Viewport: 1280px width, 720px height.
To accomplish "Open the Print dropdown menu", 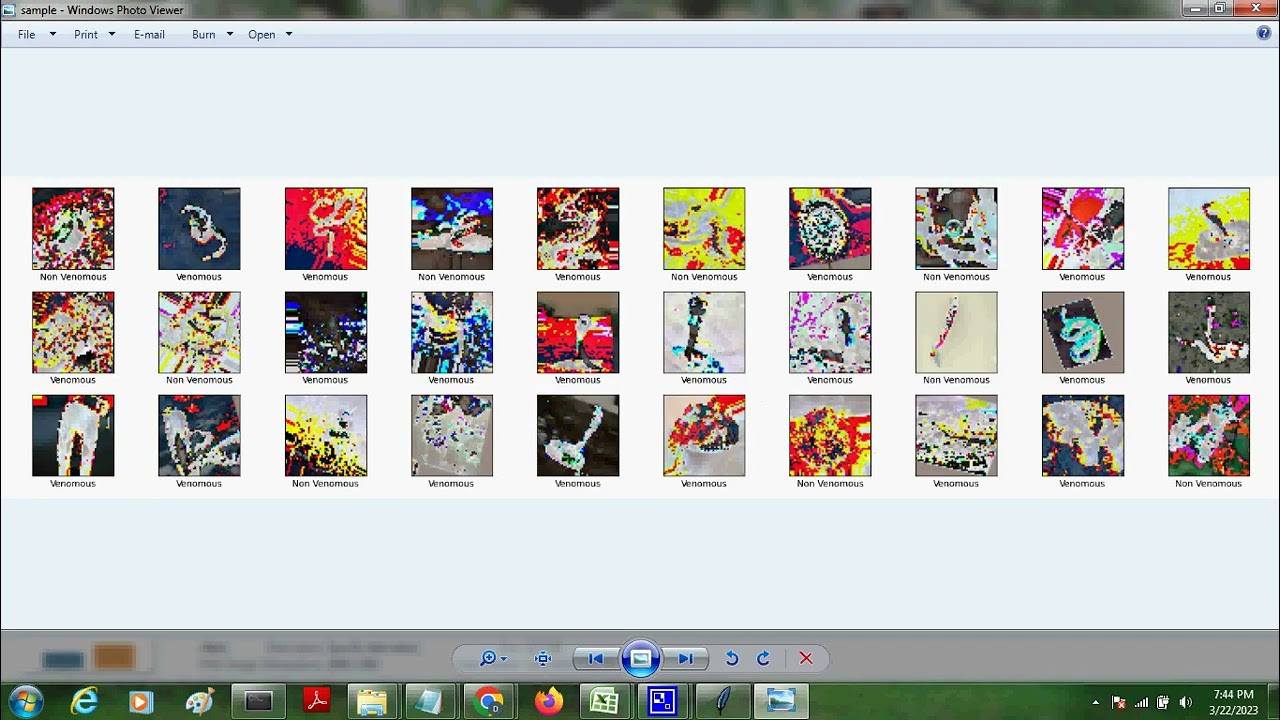I will coord(94,34).
